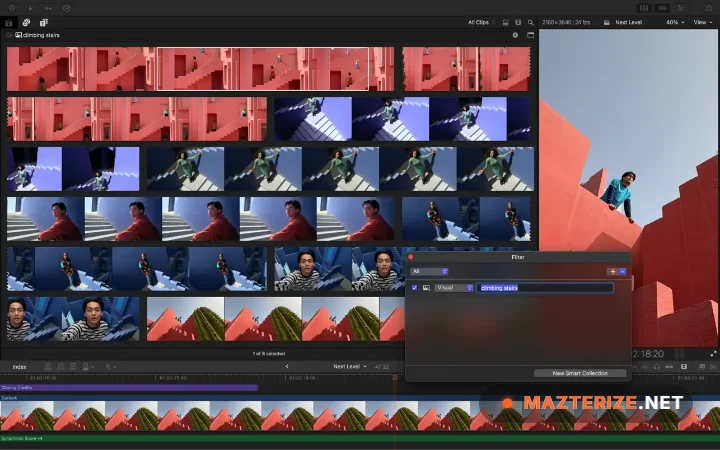Select striped sweater selfie clip in last browser row

point(73,319)
